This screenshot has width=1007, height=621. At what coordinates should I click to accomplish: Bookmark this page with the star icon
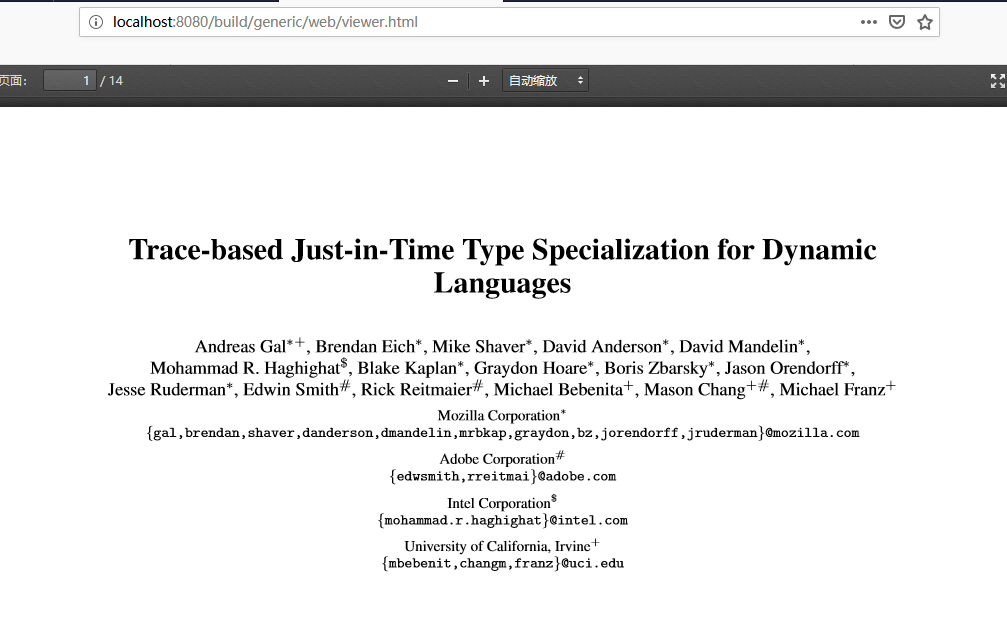tap(925, 22)
